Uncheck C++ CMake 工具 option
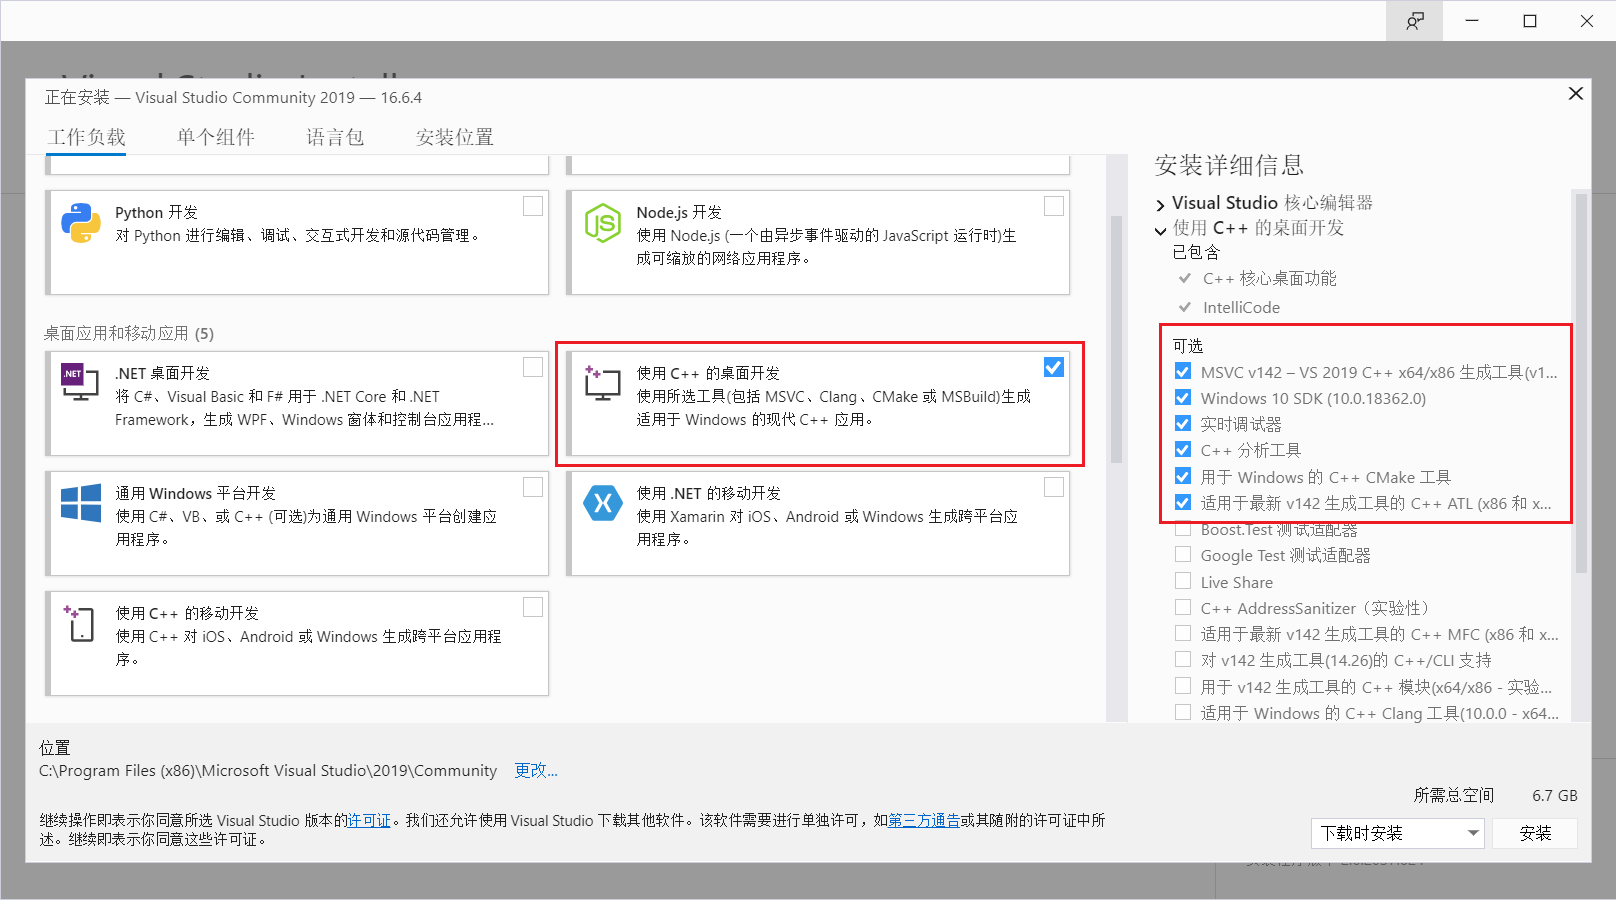The width and height of the screenshot is (1616, 900). [x=1183, y=476]
